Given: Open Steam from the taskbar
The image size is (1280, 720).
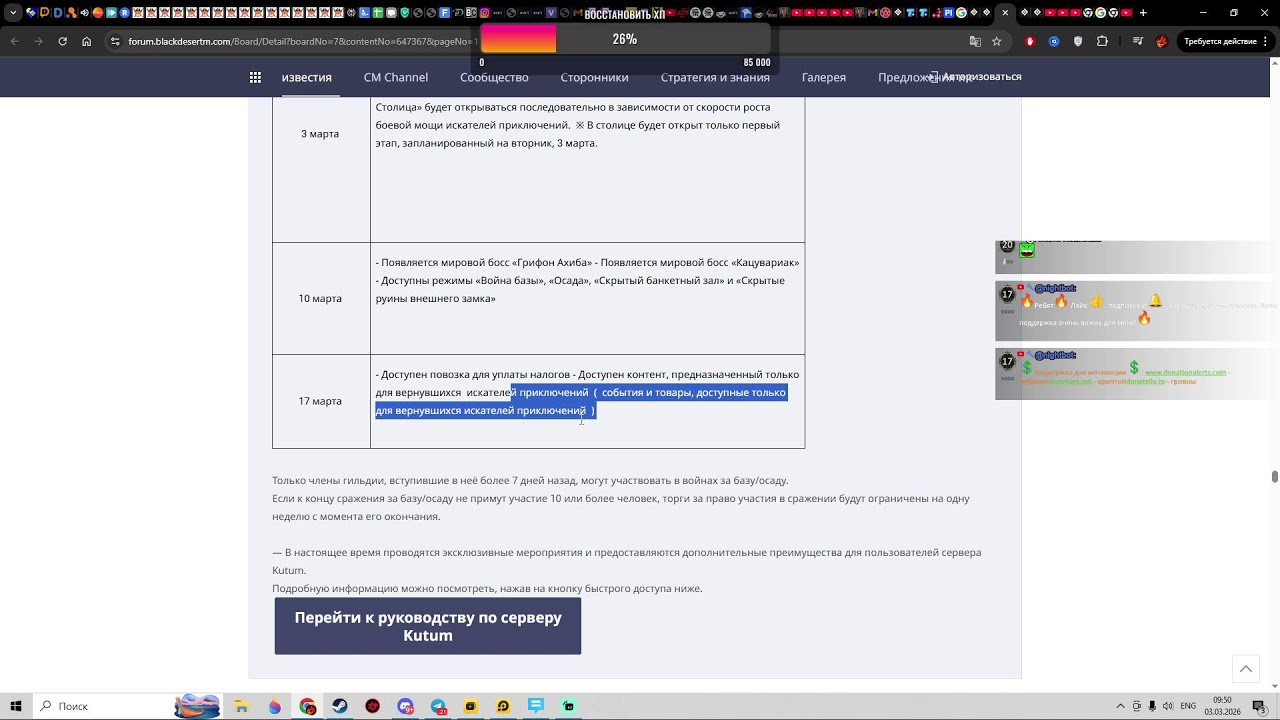Looking at the screenshot, I should 340,706.
